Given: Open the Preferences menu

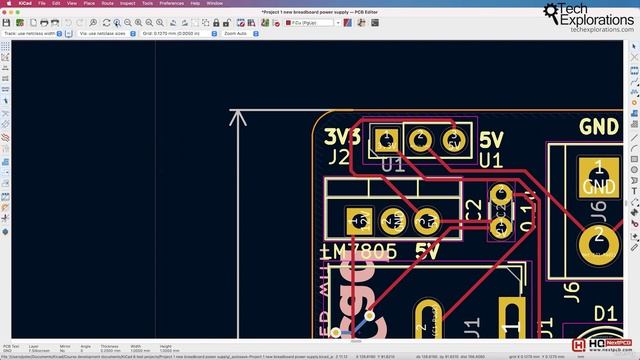Looking at the screenshot, I should [171, 3].
